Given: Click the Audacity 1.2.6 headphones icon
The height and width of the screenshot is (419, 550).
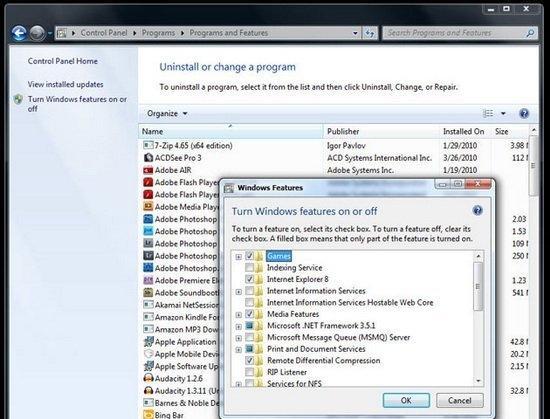Looking at the screenshot, I should coord(148,378).
